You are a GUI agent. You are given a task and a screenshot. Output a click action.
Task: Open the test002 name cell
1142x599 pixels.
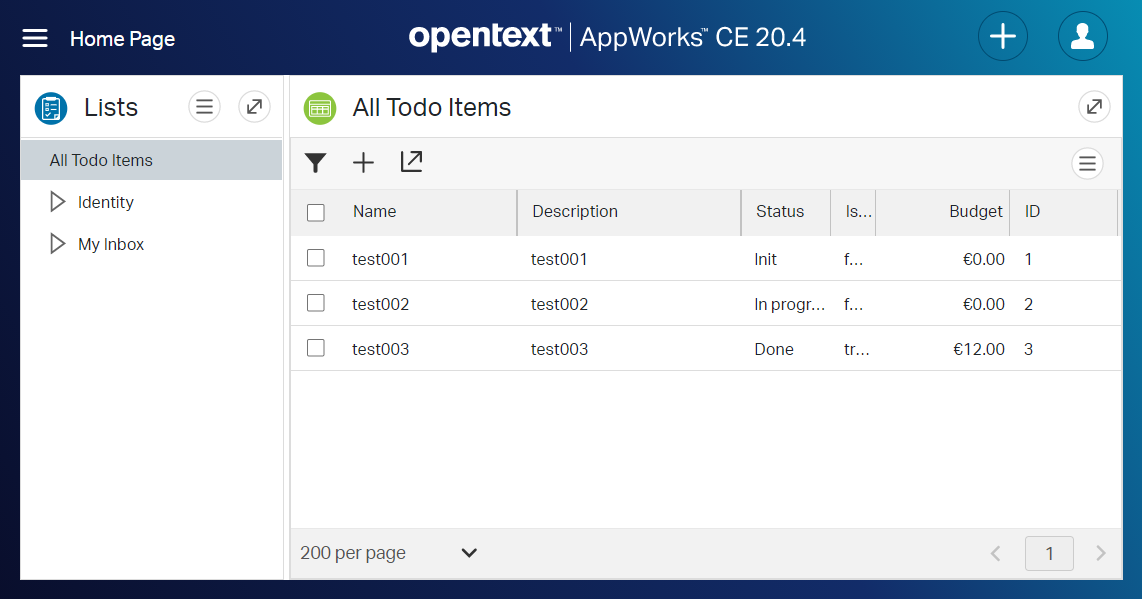coord(380,305)
